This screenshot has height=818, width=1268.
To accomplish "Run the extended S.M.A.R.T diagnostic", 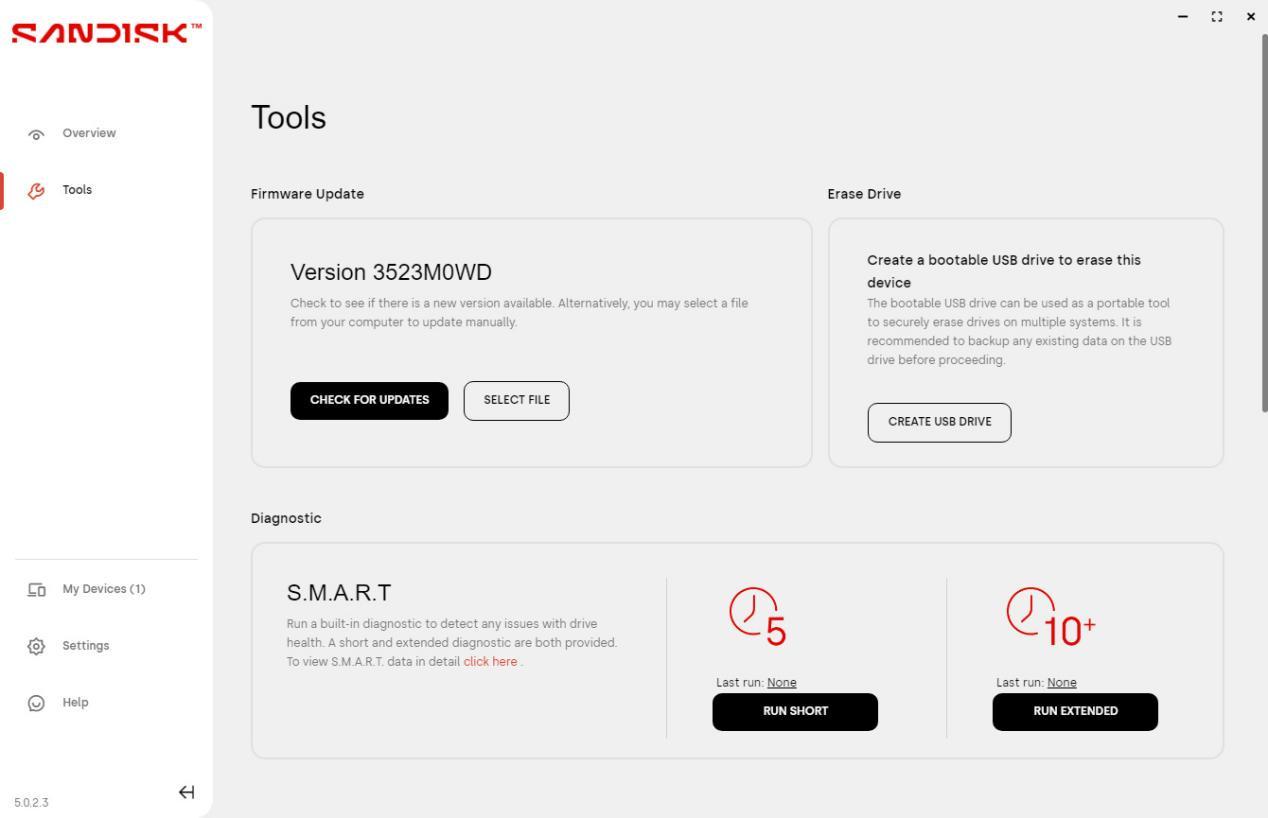I will tap(1075, 712).
